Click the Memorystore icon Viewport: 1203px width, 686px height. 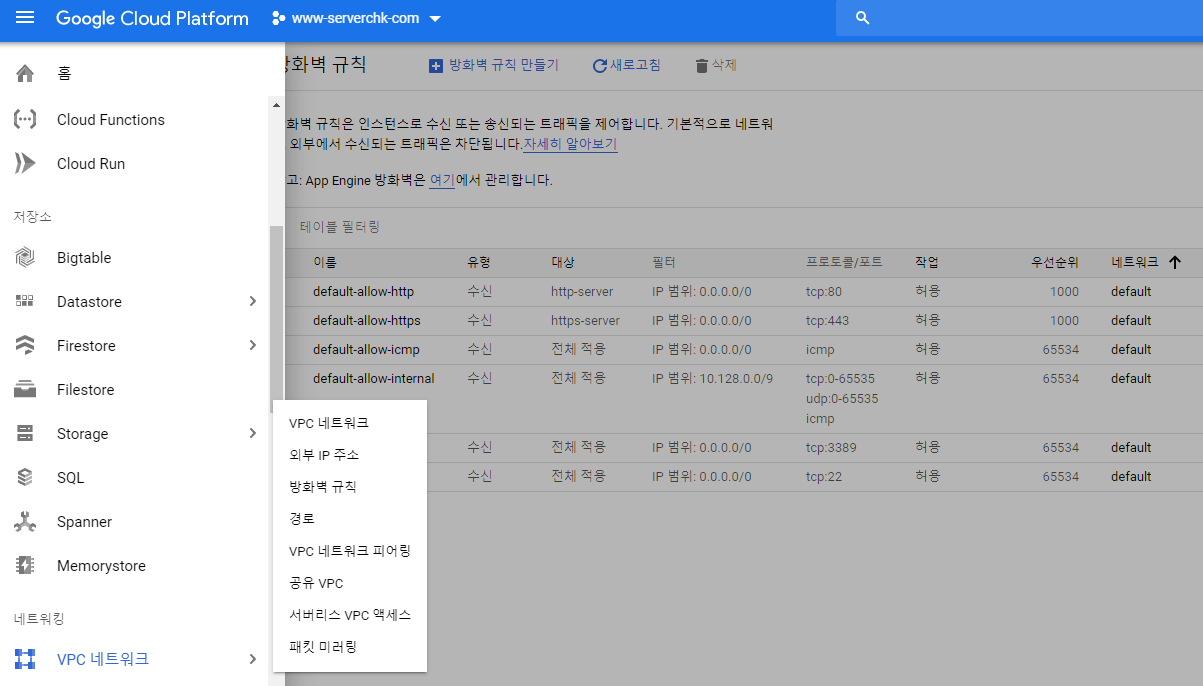tap(25, 566)
